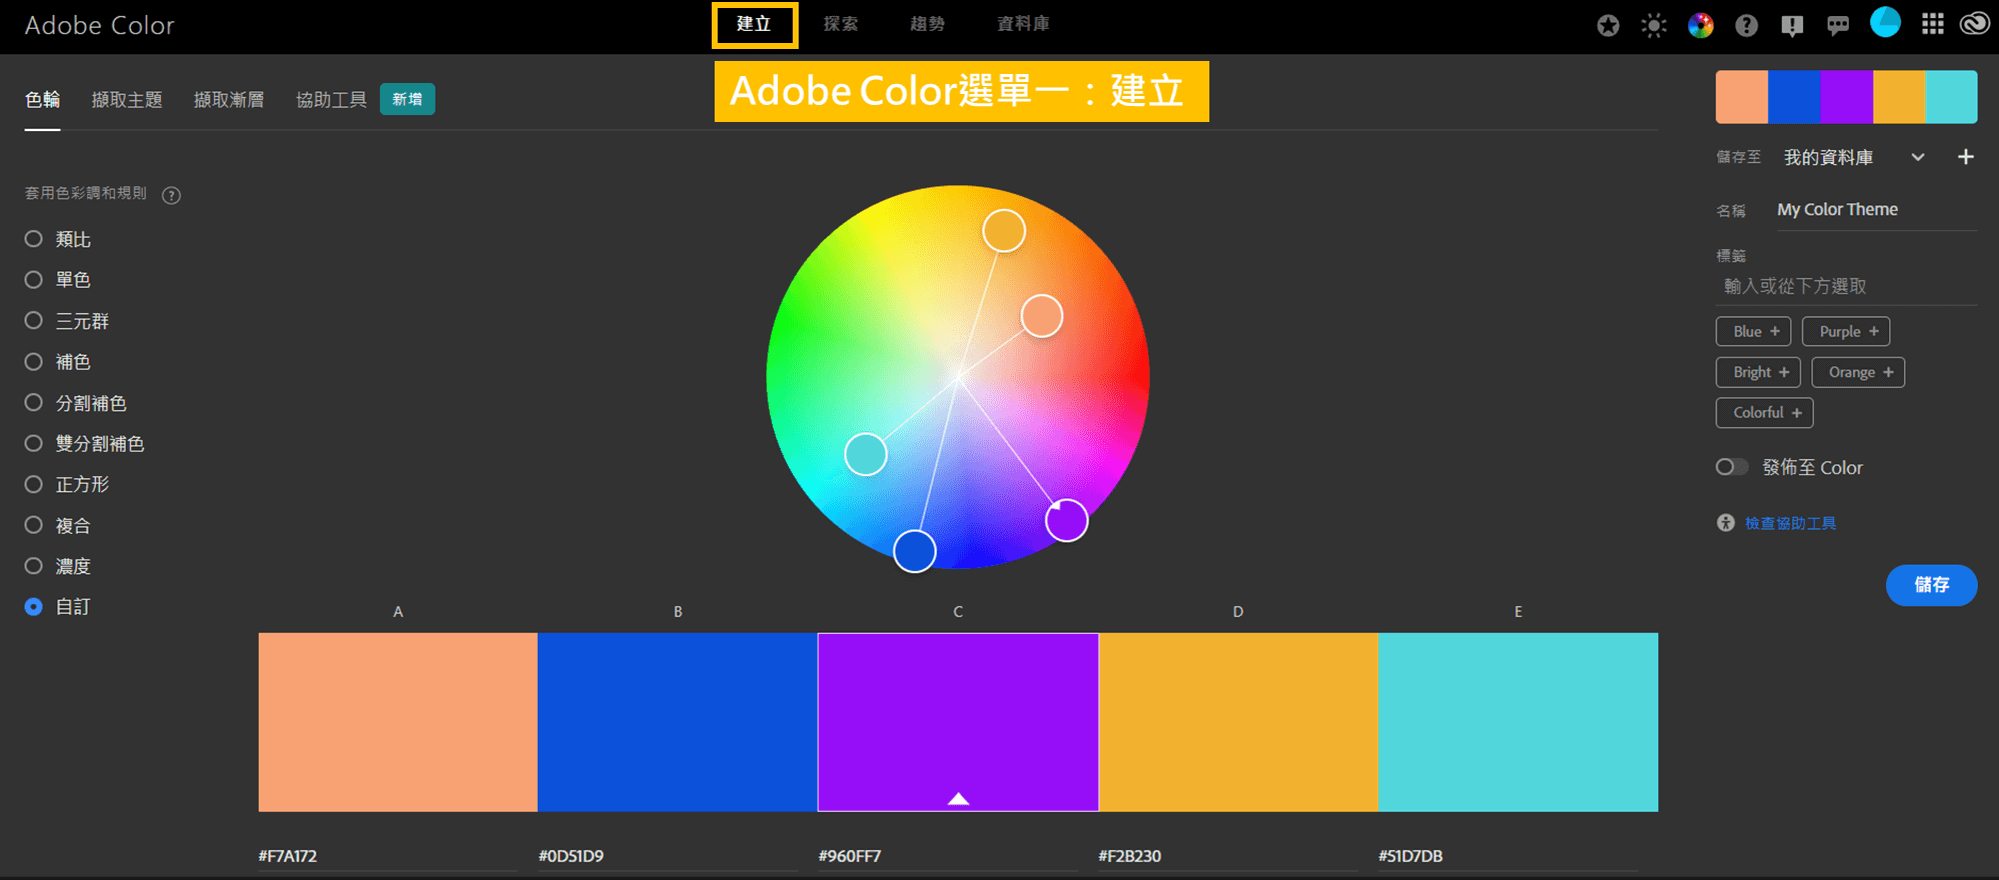Click the hex value #F2B230

1130,856
